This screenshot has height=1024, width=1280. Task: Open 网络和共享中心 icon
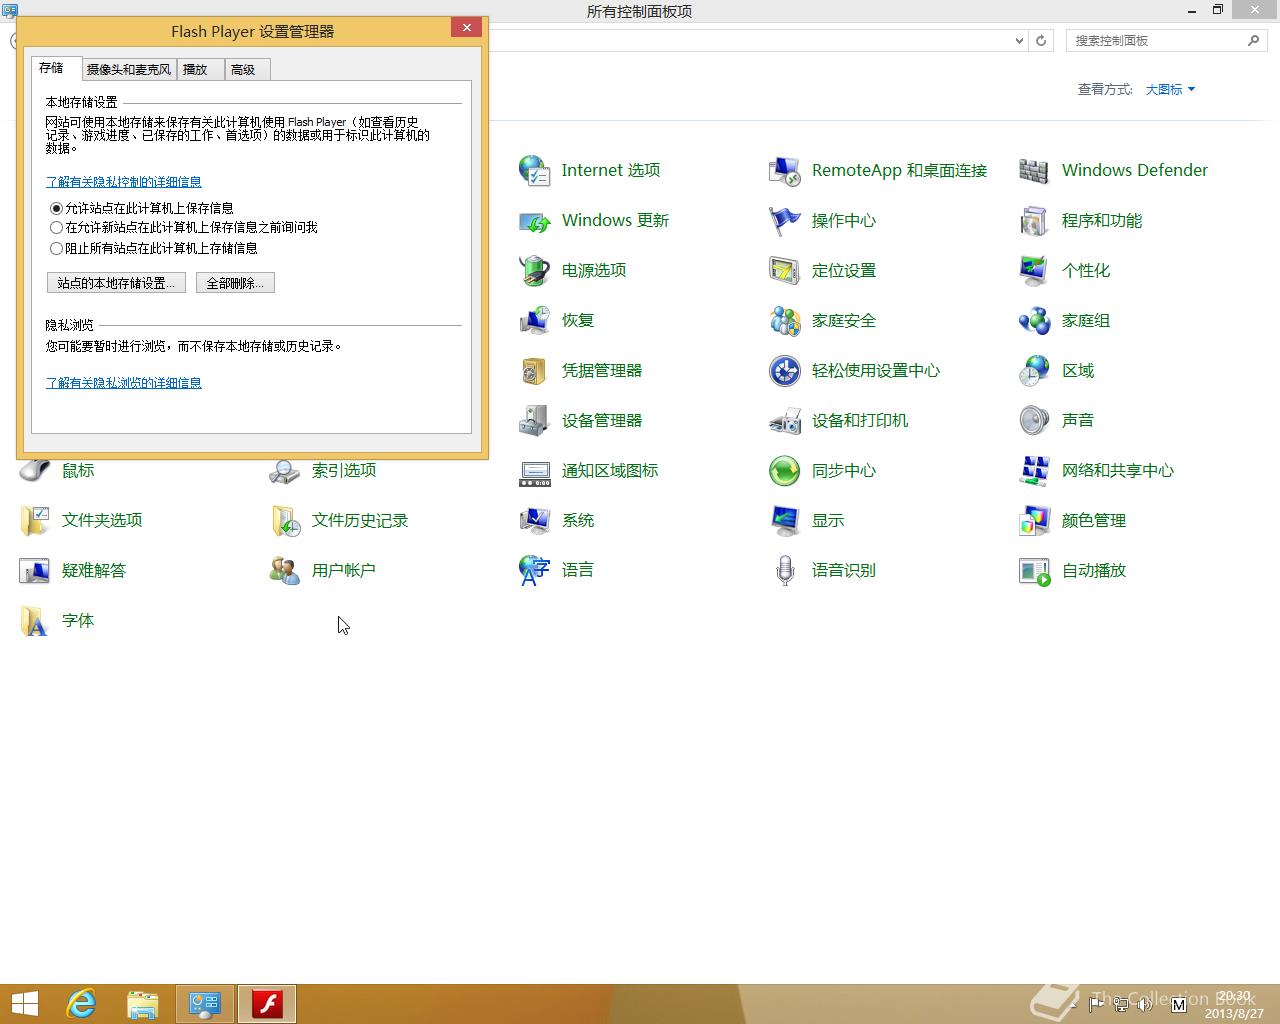[x=1035, y=470]
